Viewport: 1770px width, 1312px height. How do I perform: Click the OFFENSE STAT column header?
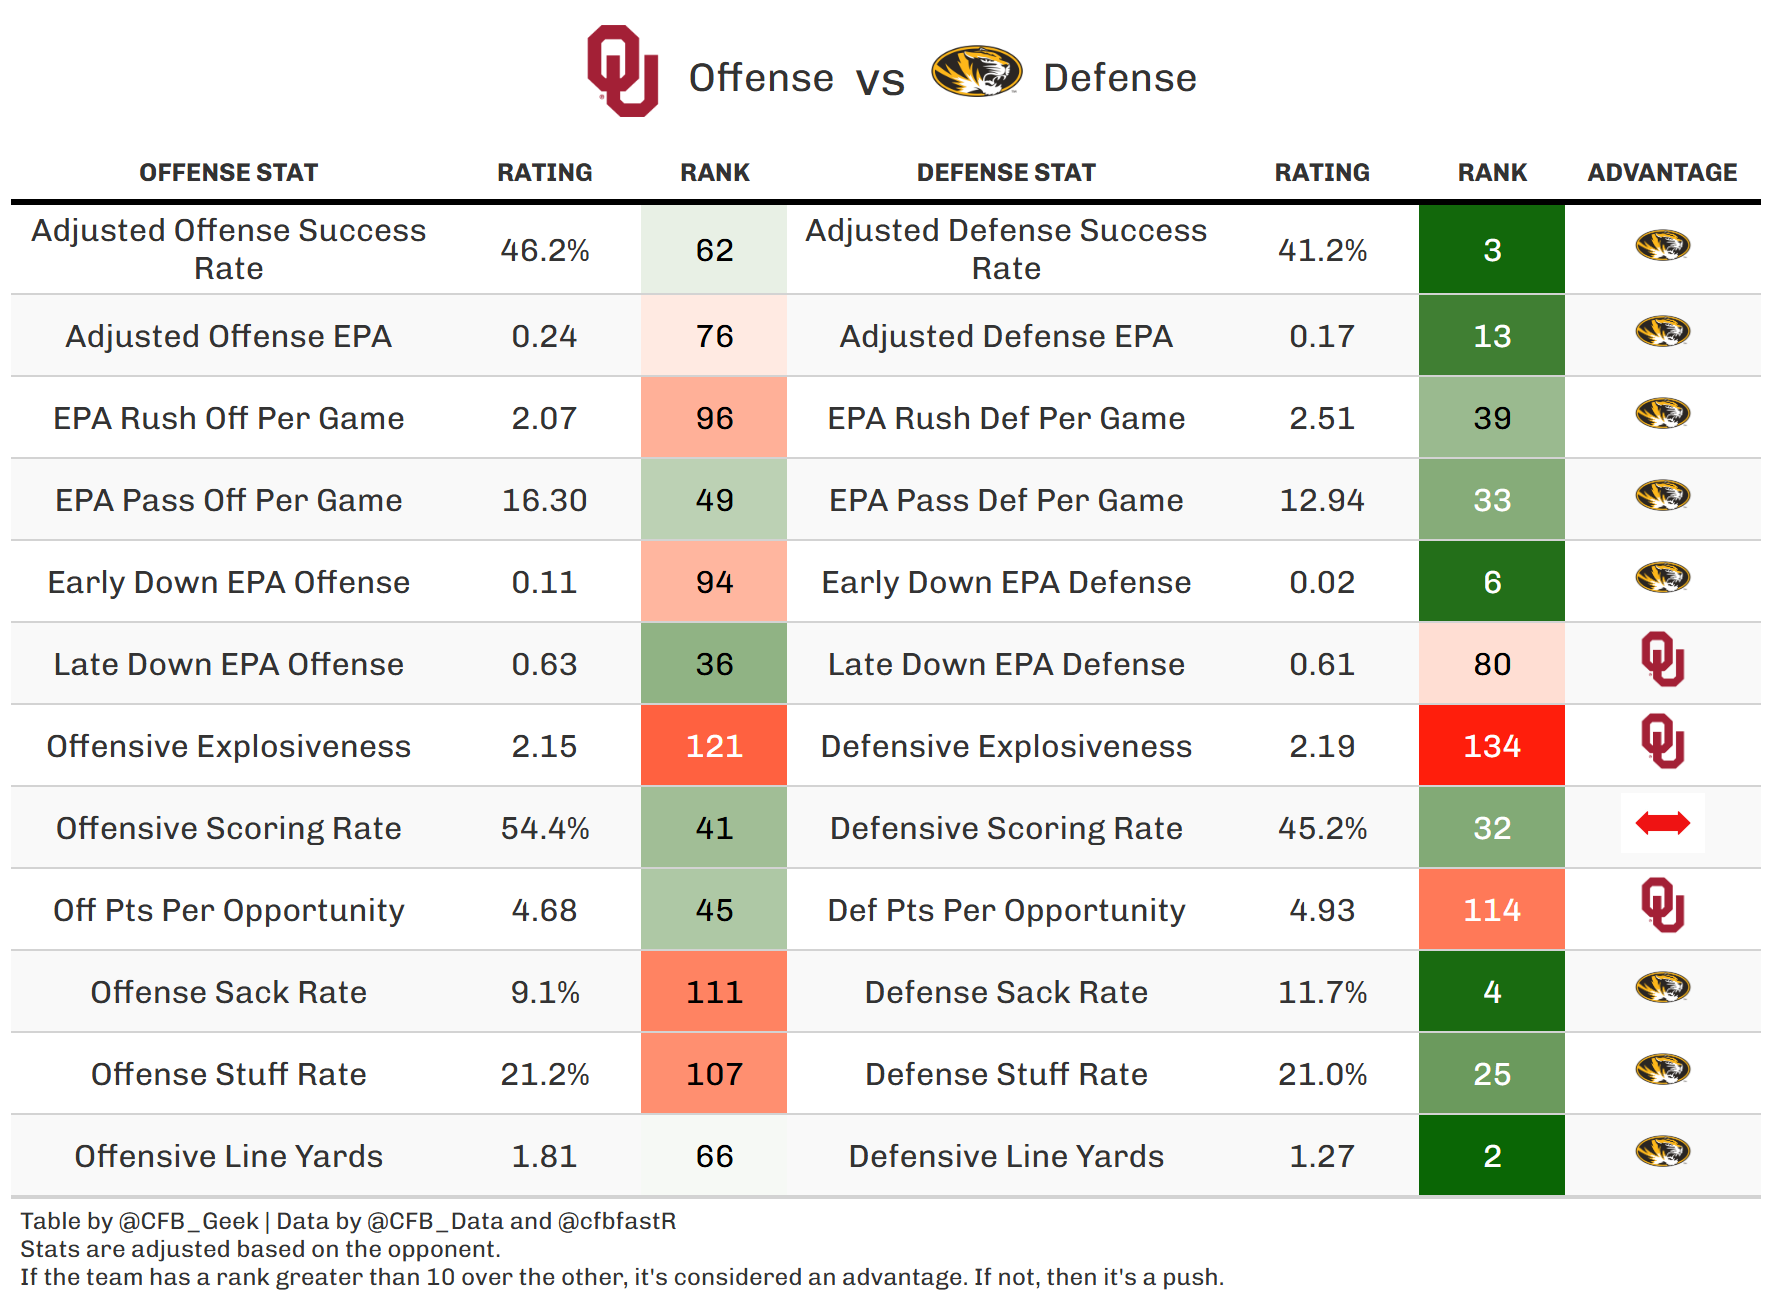click(228, 173)
